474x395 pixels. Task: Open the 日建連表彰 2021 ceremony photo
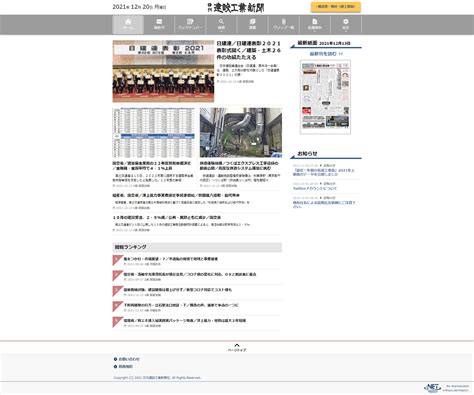(x=163, y=71)
